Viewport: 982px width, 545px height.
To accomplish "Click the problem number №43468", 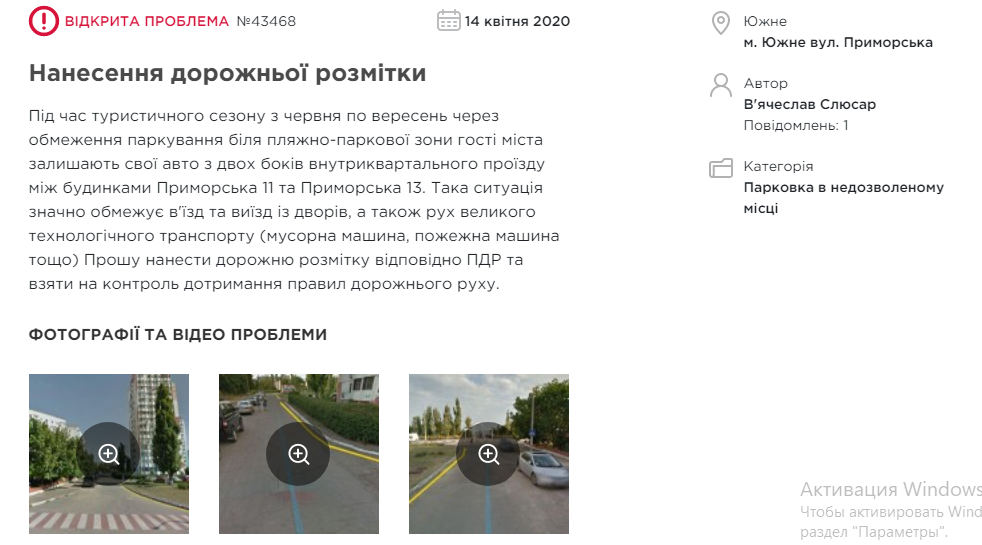I will [266, 21].
